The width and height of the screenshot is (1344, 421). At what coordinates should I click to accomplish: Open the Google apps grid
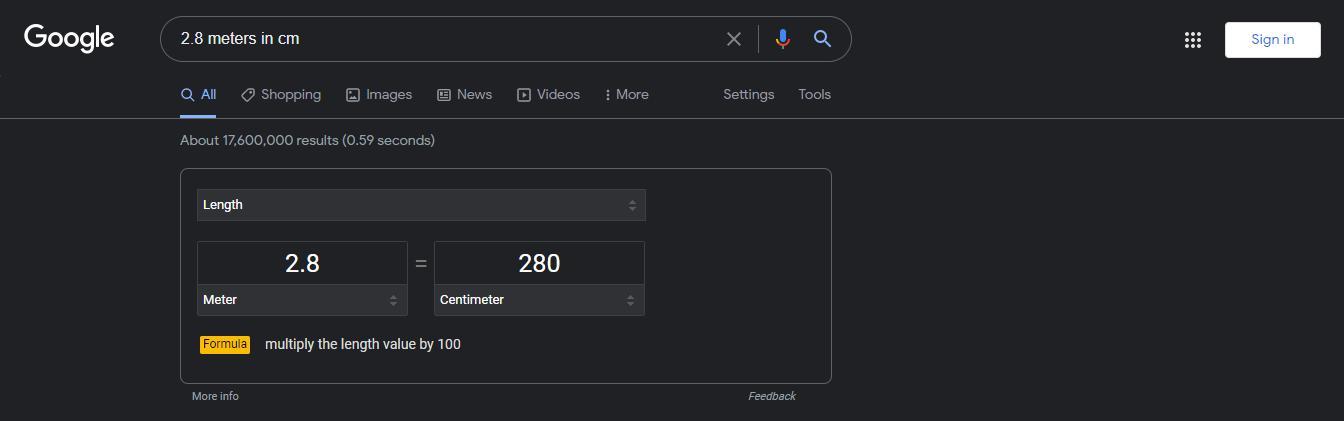1192,40
